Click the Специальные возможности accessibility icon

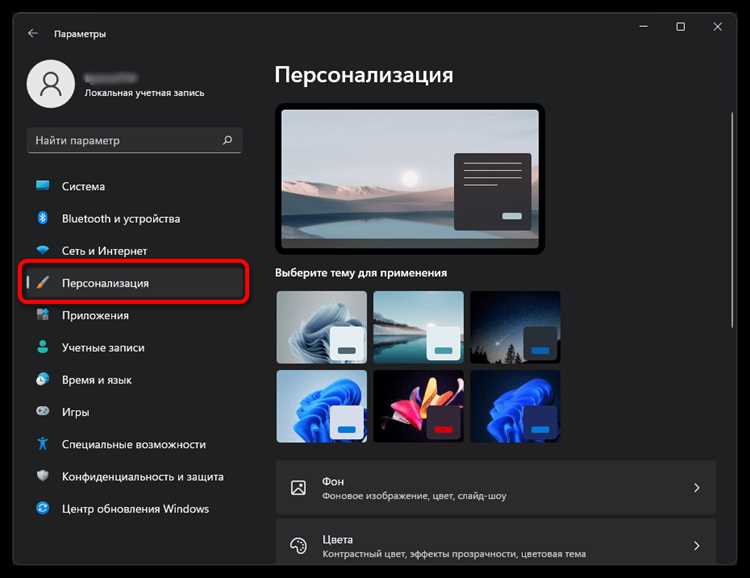coord(43,444)
